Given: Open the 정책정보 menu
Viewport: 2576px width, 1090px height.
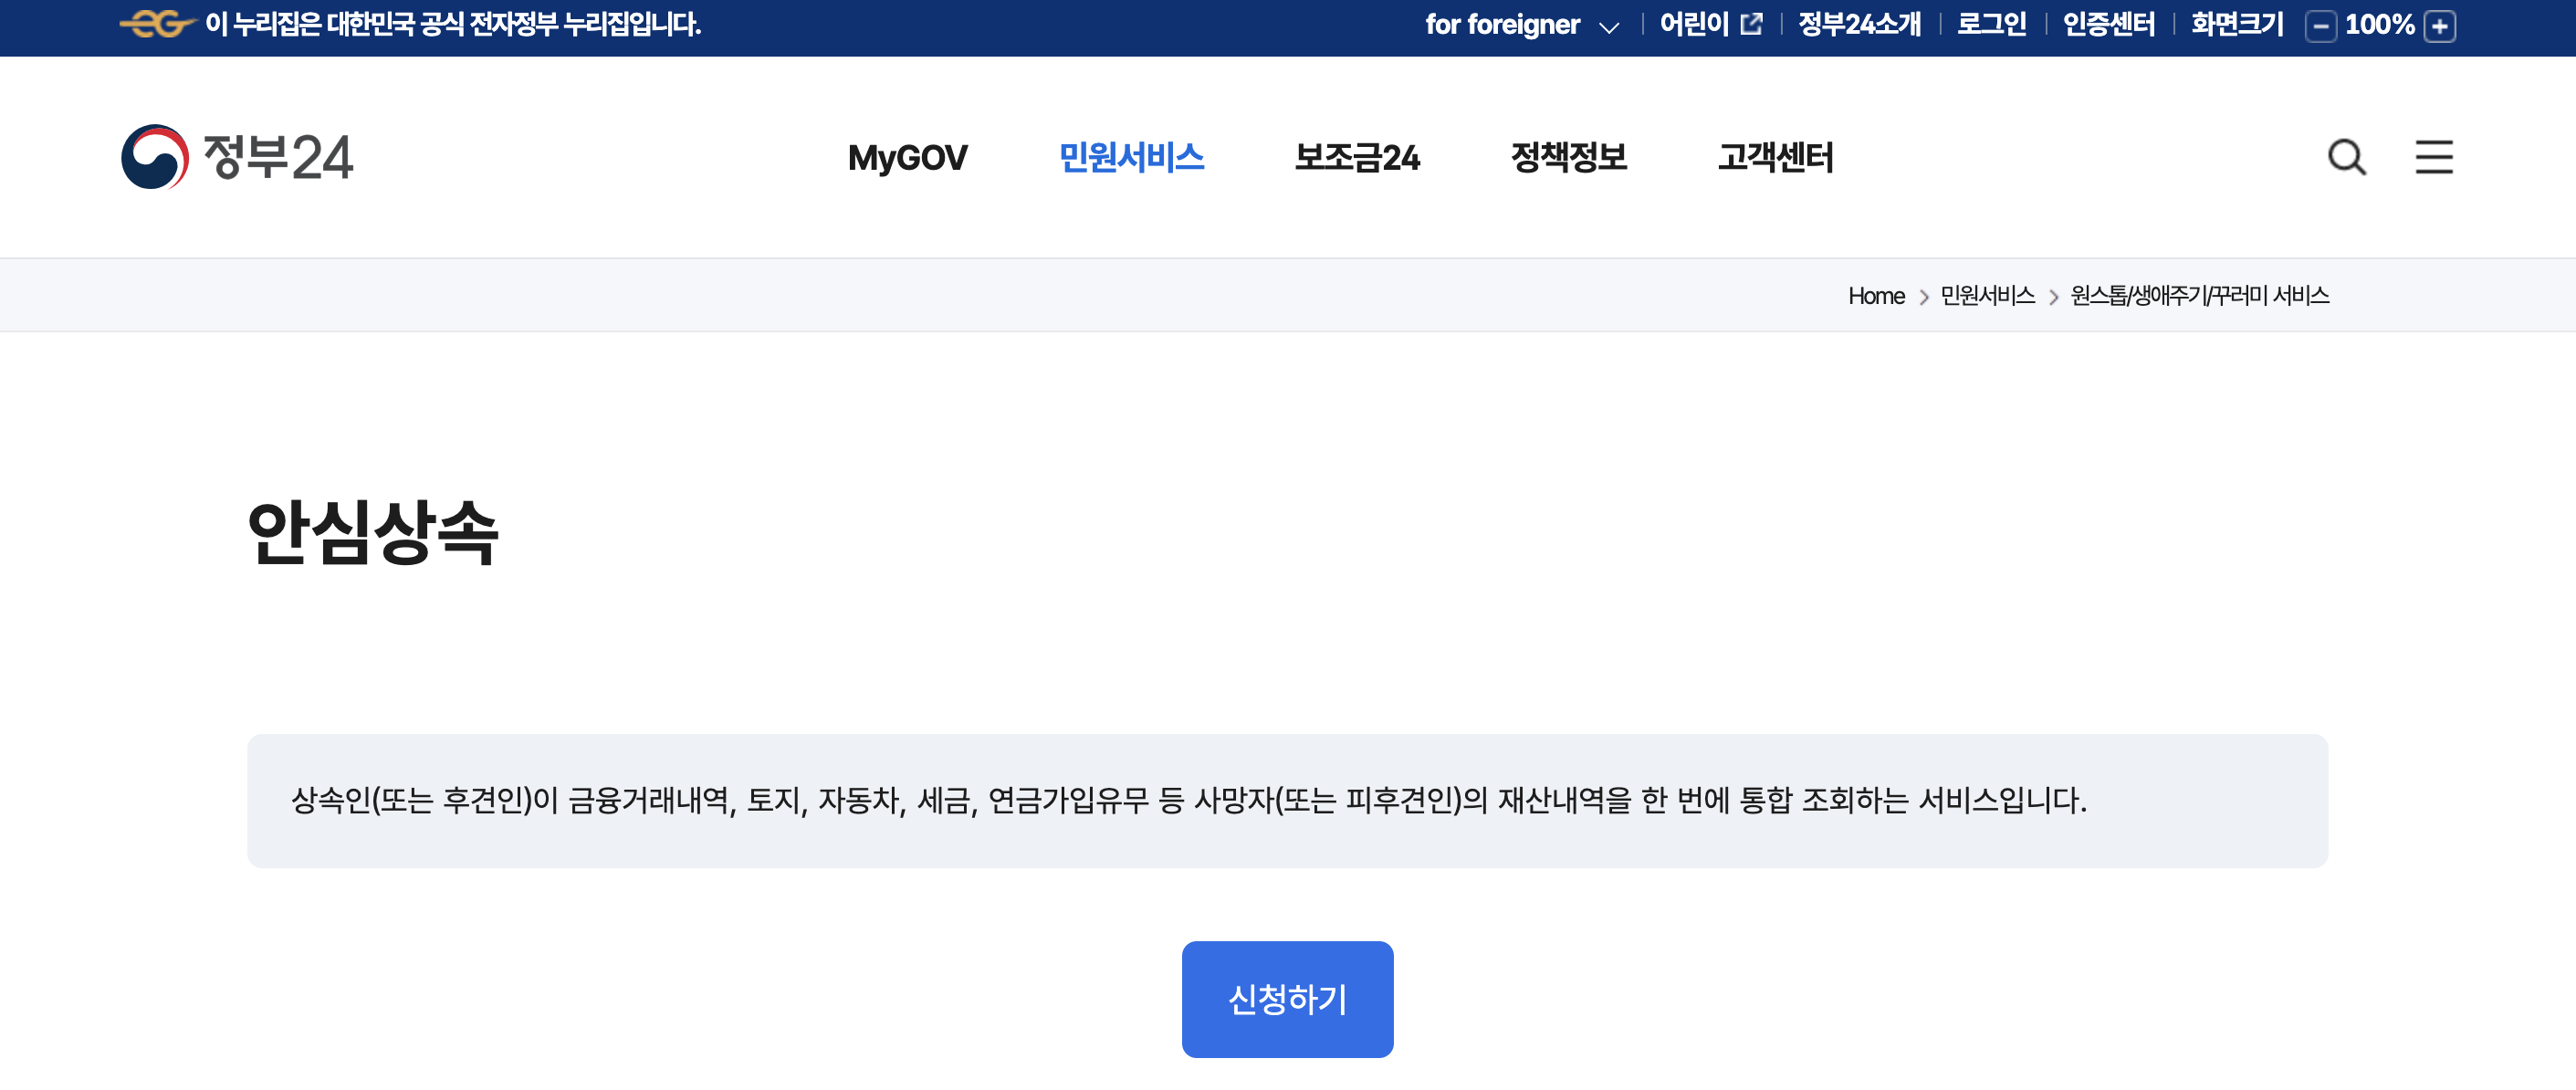Looking at the screenshot, I should (x=1568, y=157).
